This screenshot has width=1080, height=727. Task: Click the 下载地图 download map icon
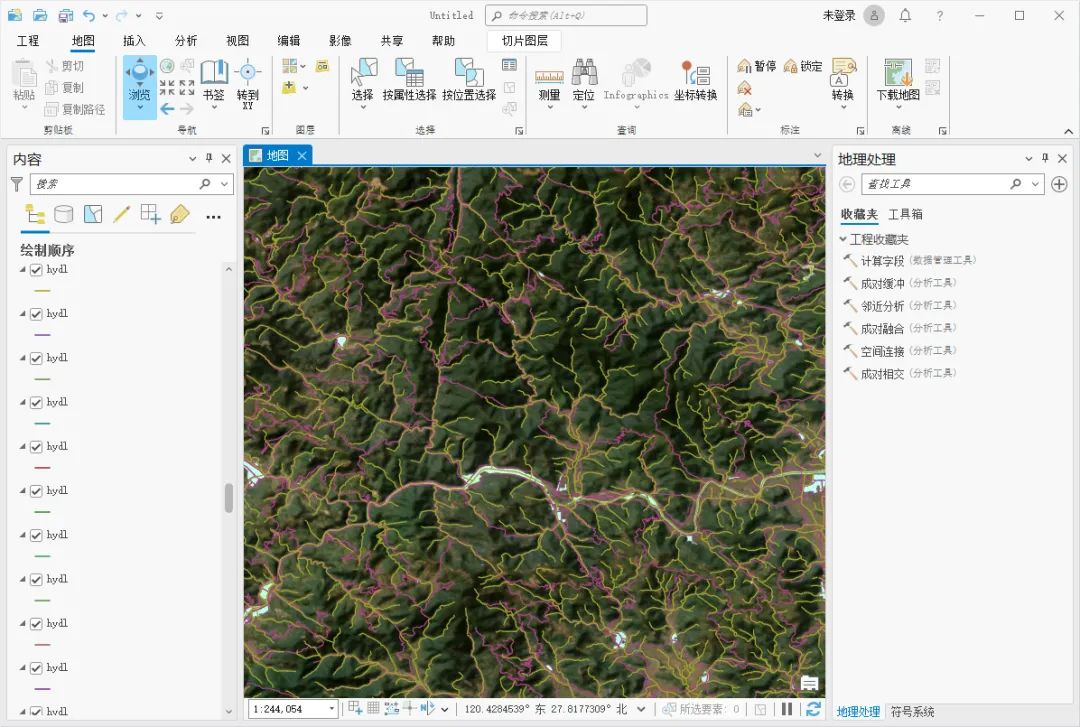coord(898,81)
